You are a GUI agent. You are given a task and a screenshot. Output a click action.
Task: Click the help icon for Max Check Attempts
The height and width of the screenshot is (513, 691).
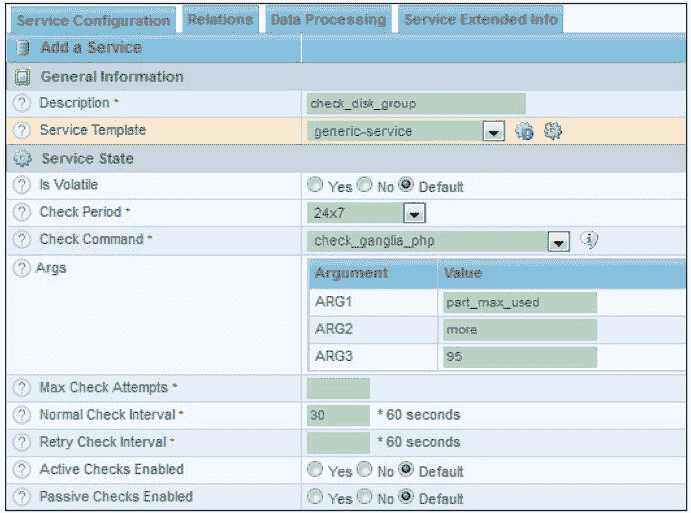(20, 388)
